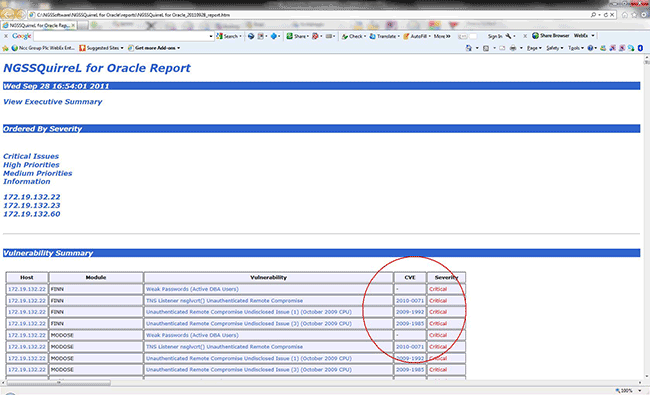Expand the Google search box dropdown arrow
This screenshot has height=395, width=650.
point(211,36)
